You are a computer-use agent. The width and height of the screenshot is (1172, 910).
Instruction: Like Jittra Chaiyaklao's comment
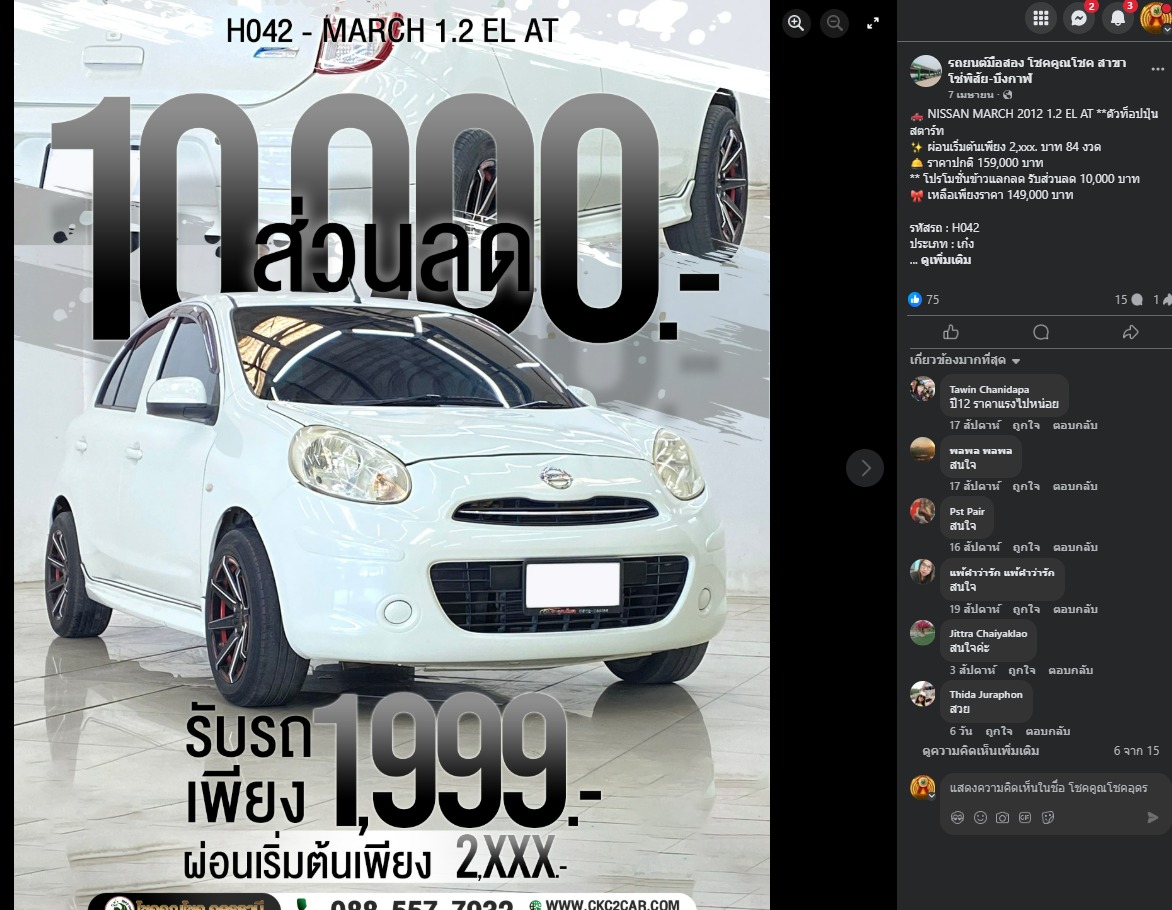coord(1021,670)
